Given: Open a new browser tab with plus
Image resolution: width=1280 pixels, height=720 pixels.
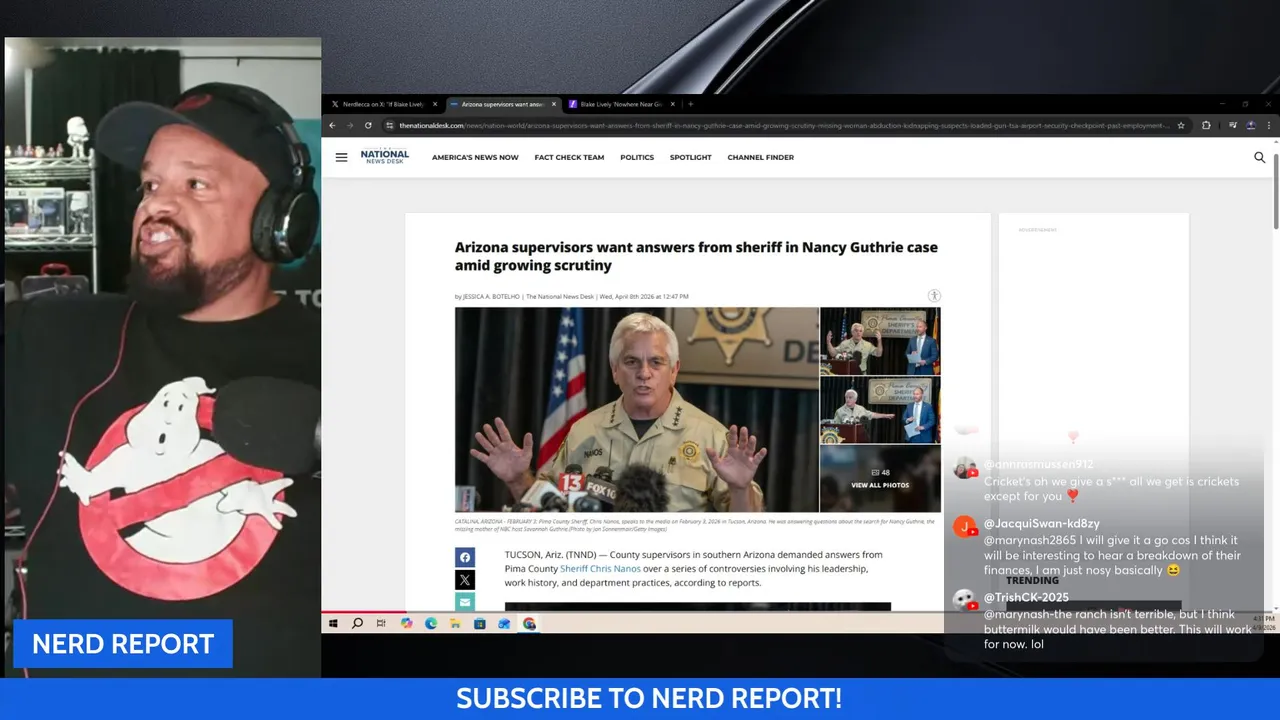Looking at the screenshot, I should point(690,104).
